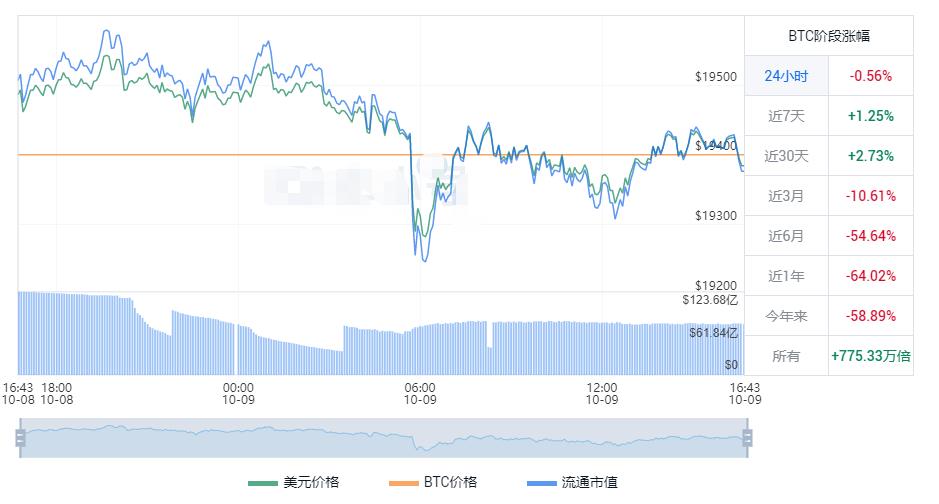Select the 近7天 period row
This screenshot has width=939, height=504.
point(786,116)
